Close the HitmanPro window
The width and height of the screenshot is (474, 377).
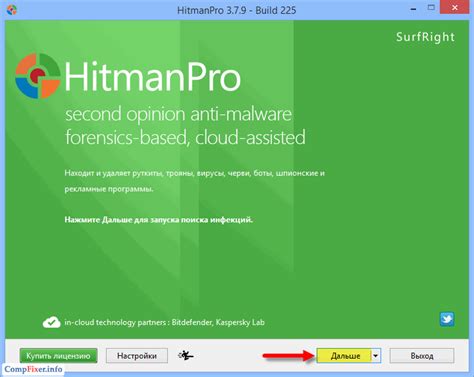(x=455, y=8)
